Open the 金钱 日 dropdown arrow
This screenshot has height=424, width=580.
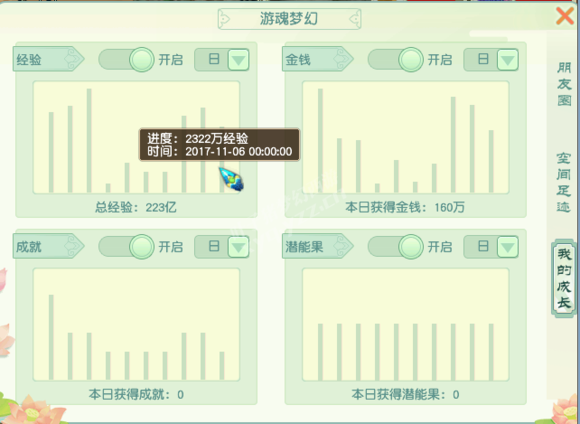pos(508,60)
